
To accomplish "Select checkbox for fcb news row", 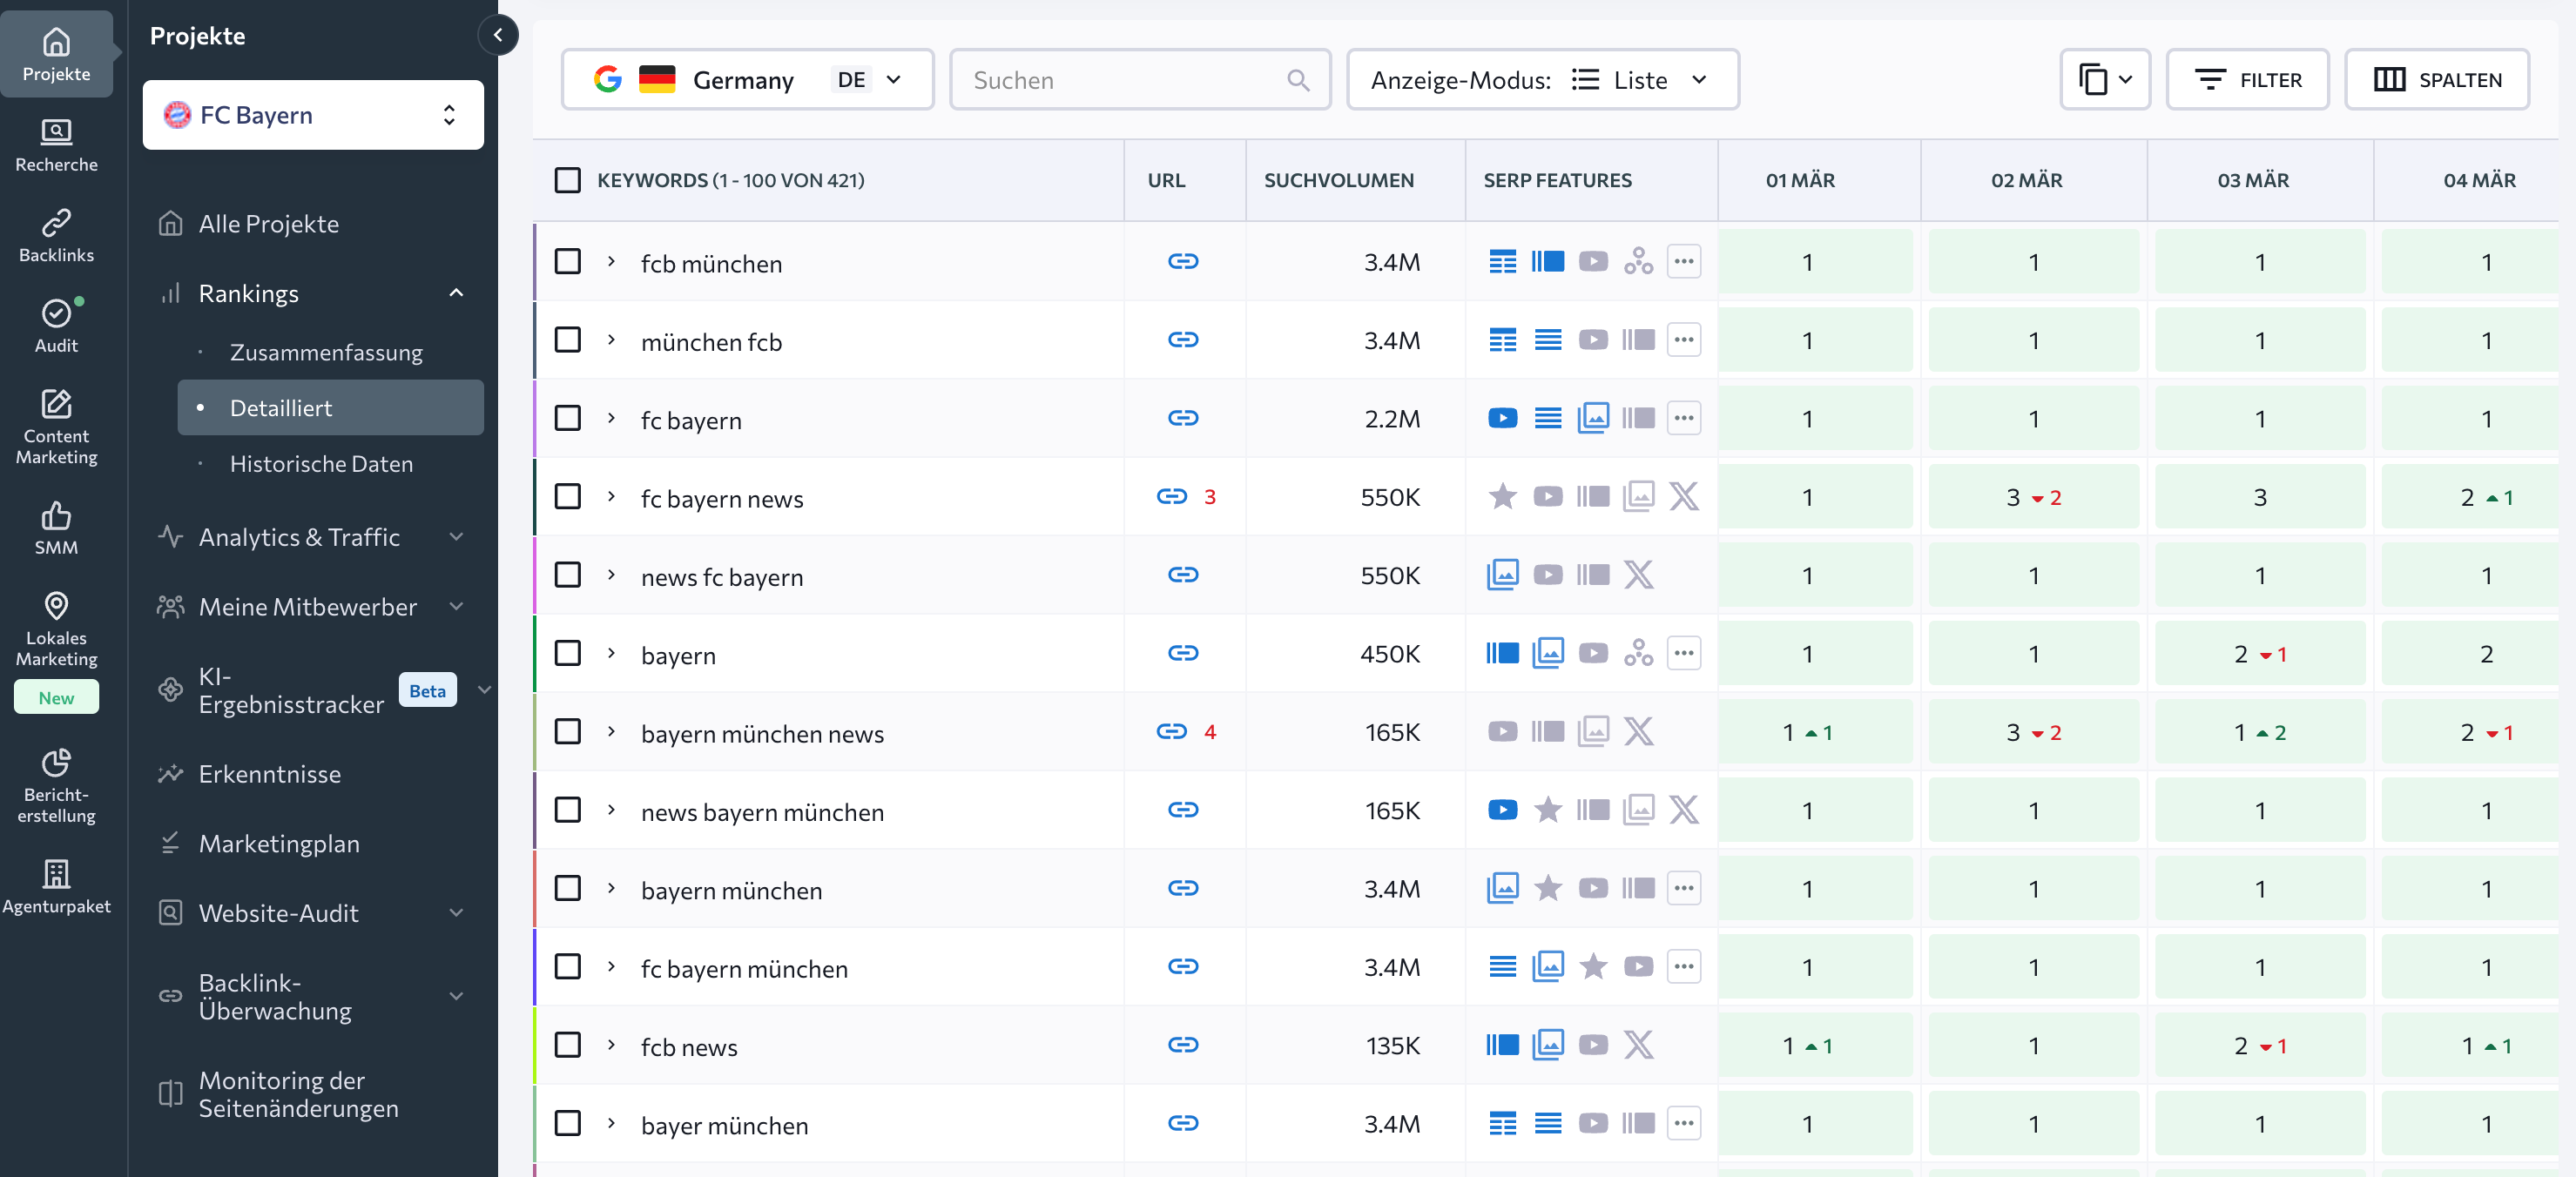I will [567, 1045].
